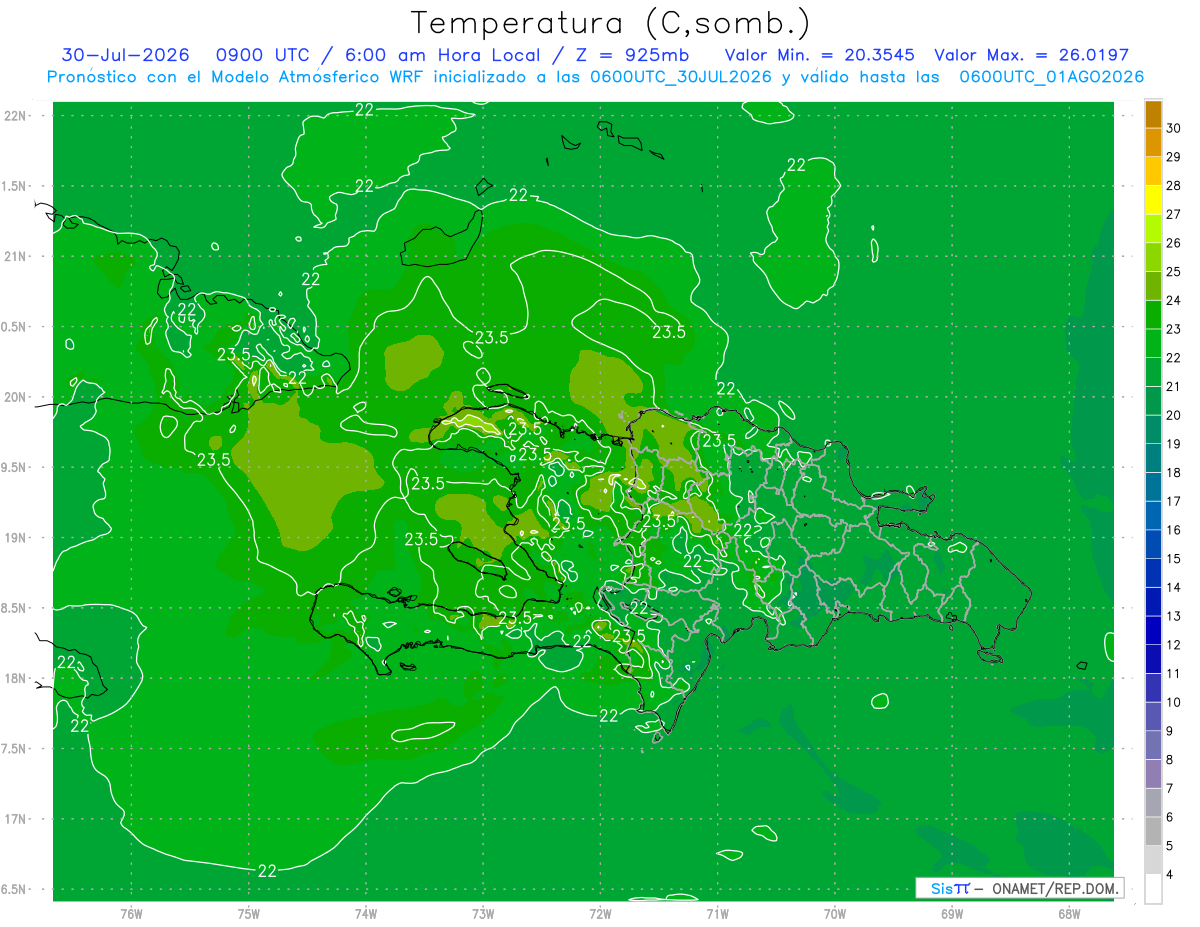
Task: Click the "30" color scale label
Action: click(x=1176, y=128)
